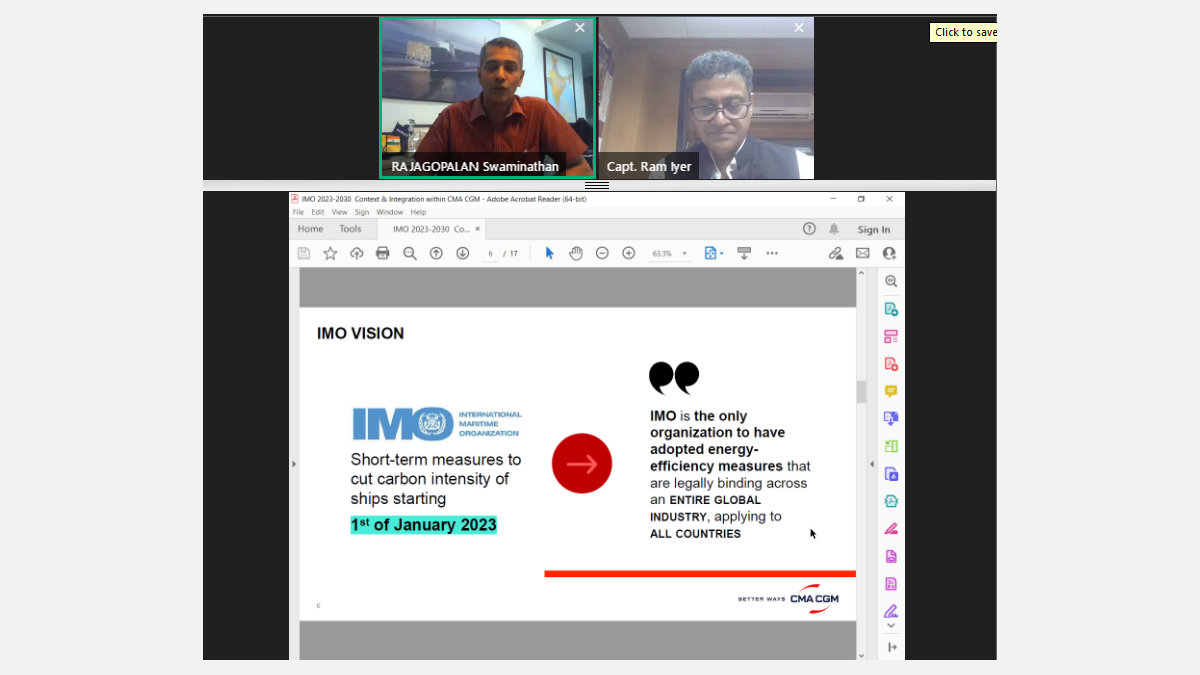Click the arrow Selection tool

(549, 253)
